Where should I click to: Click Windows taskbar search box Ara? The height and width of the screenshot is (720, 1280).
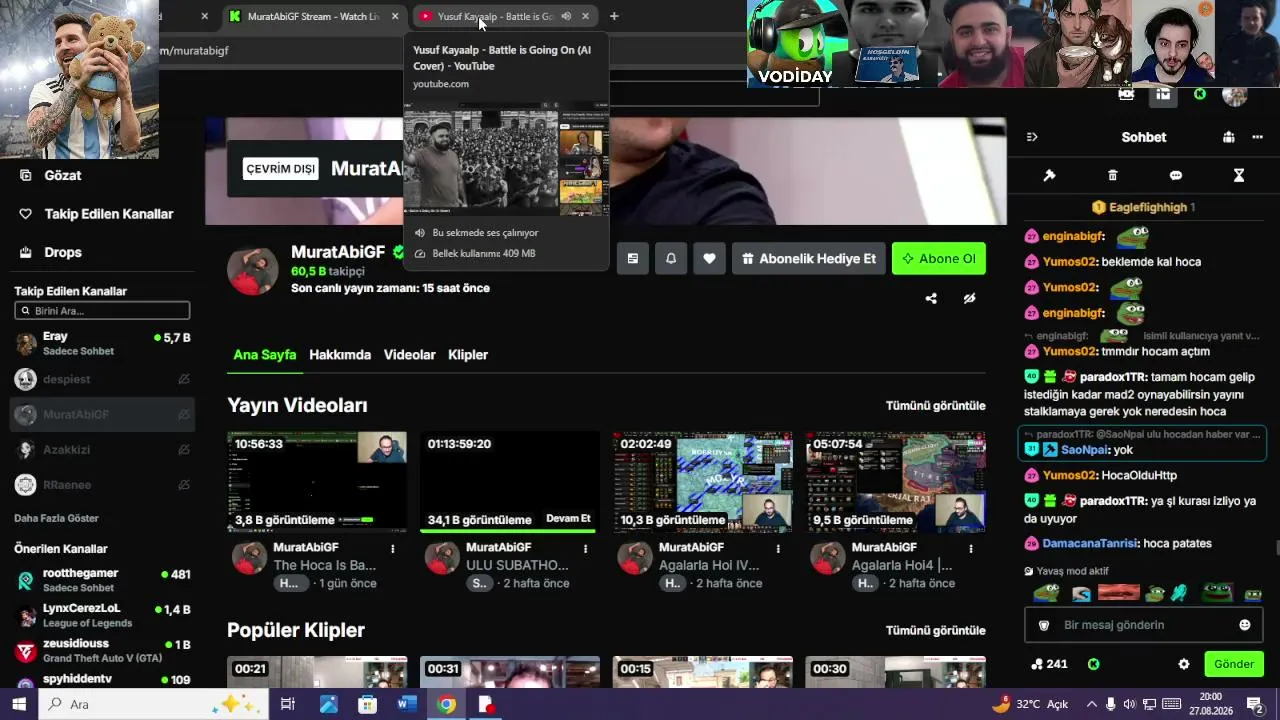(x=154, y=704)
